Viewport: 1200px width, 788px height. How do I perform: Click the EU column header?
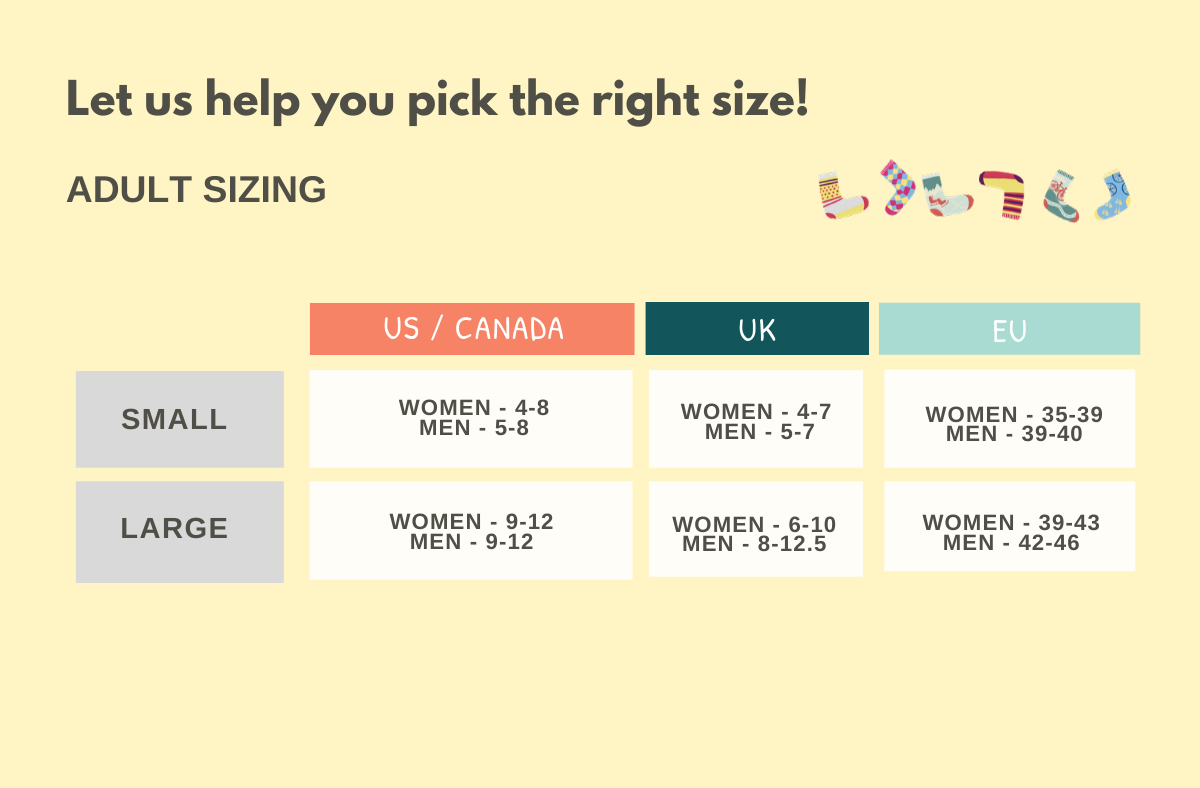[x=1009, y=329]
